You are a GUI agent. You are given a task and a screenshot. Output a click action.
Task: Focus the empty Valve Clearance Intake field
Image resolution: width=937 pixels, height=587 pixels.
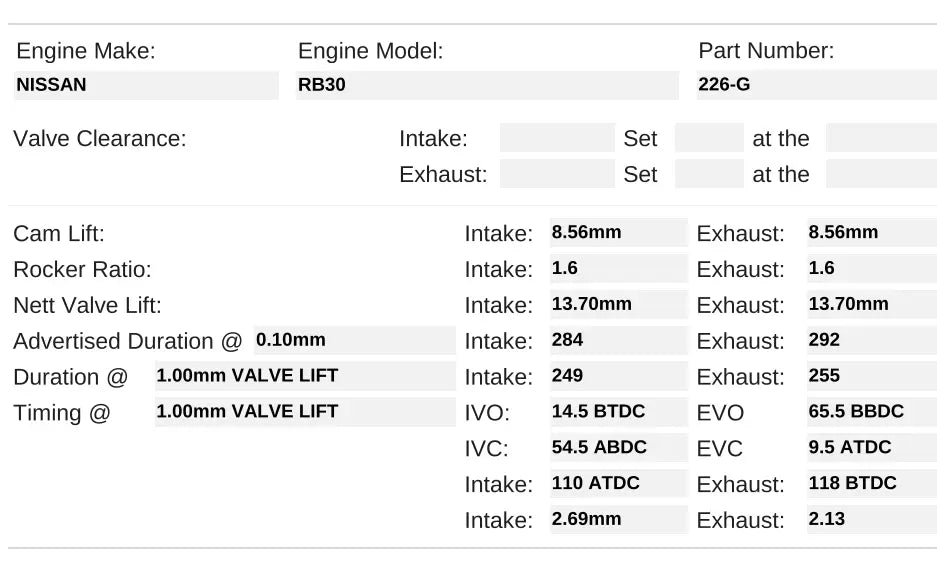(x=556, y=138)
